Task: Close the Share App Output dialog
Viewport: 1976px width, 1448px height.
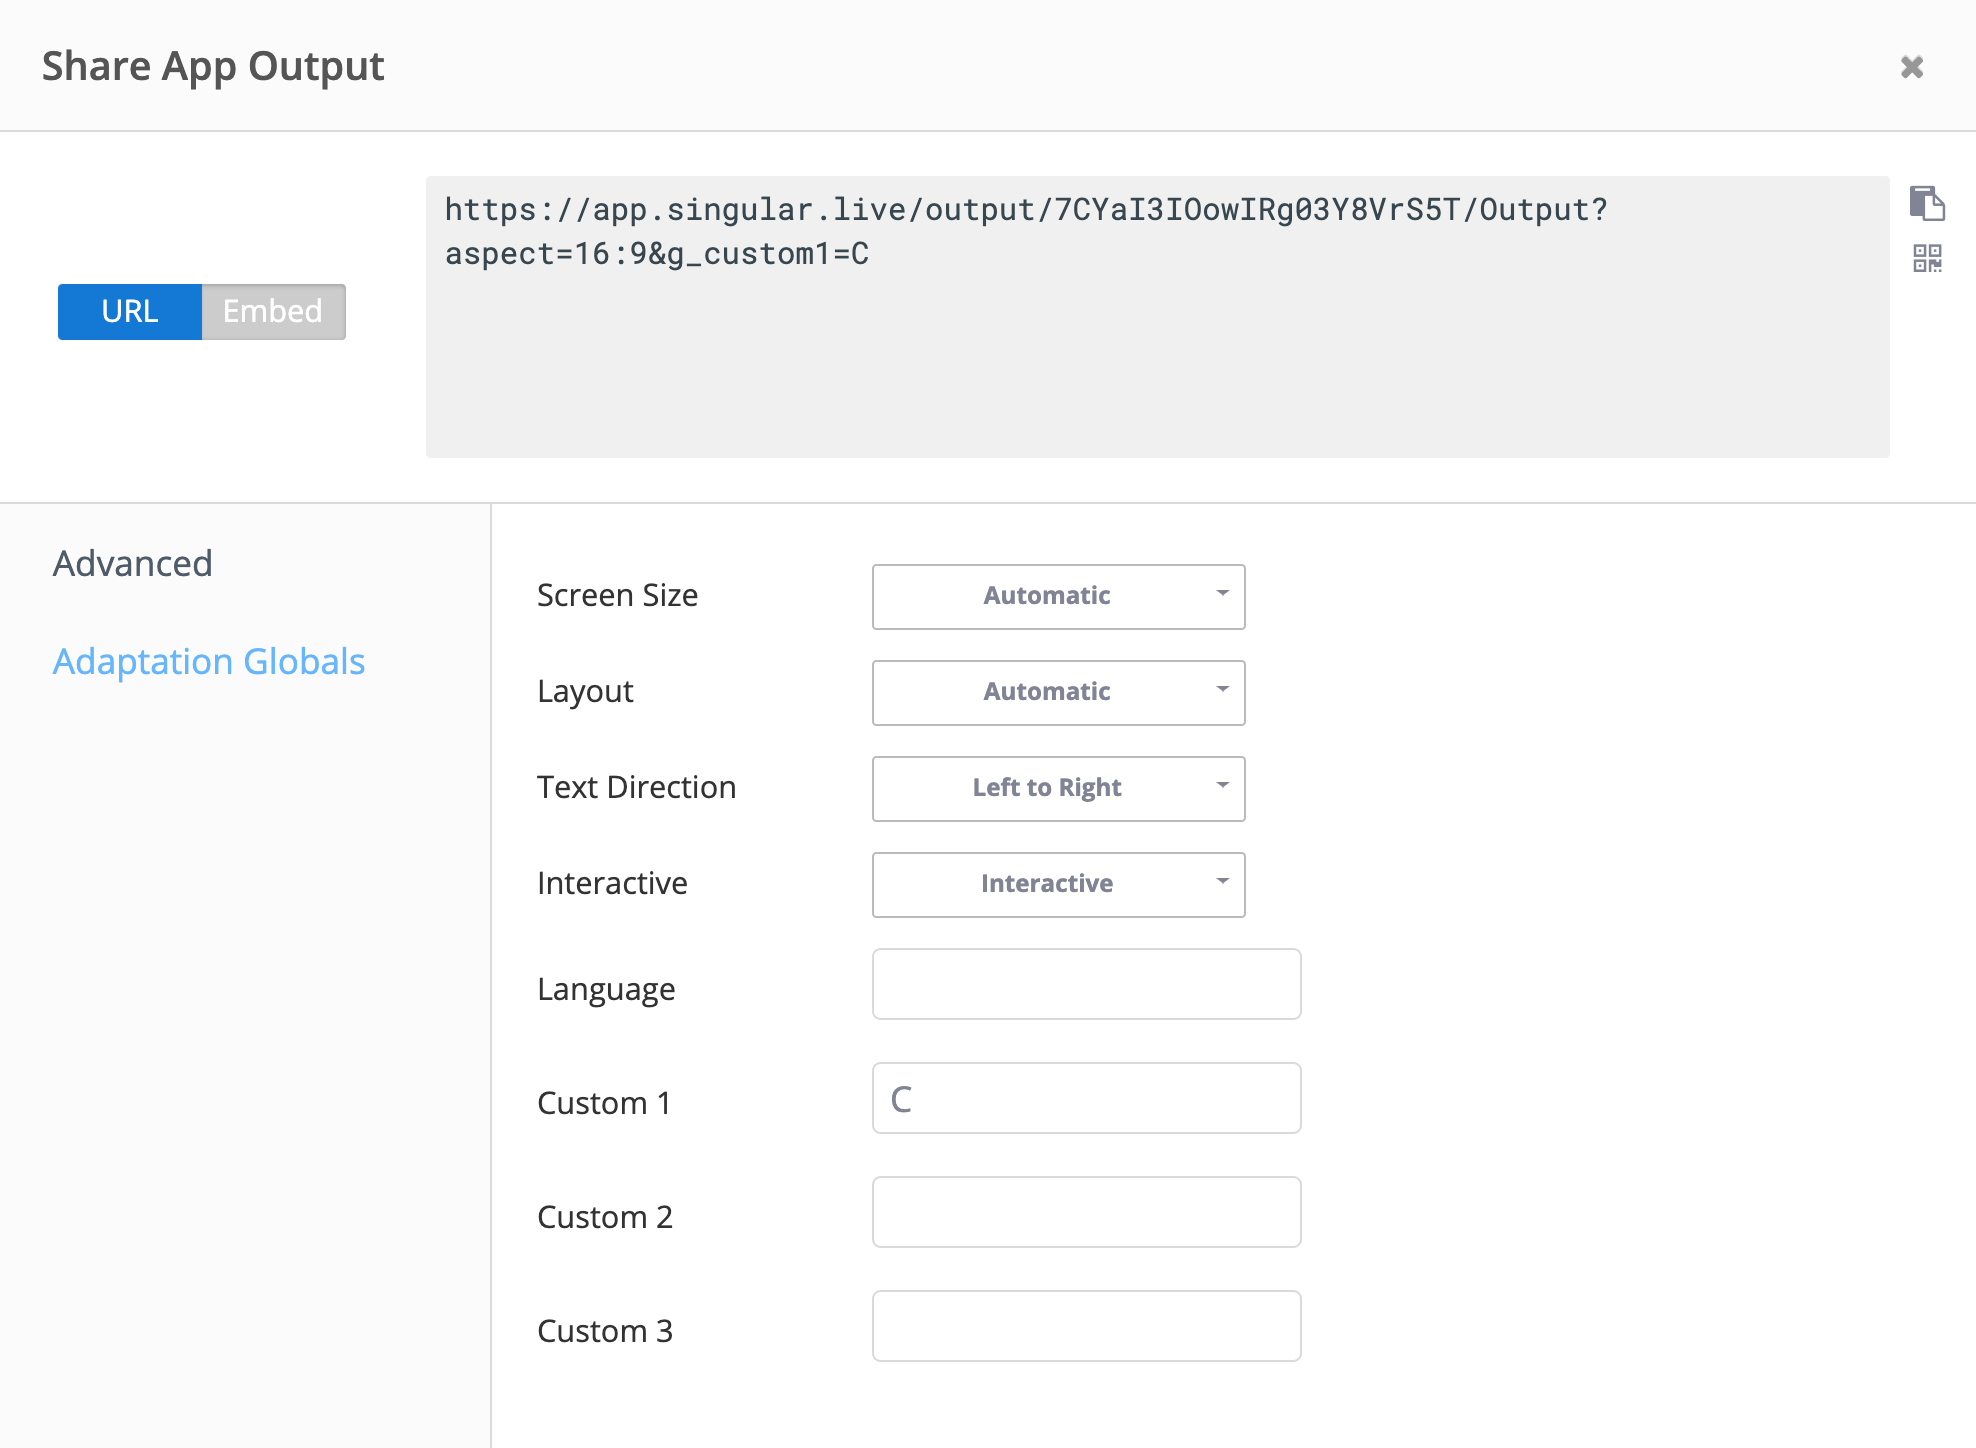Action: (x=1911, y=67)
